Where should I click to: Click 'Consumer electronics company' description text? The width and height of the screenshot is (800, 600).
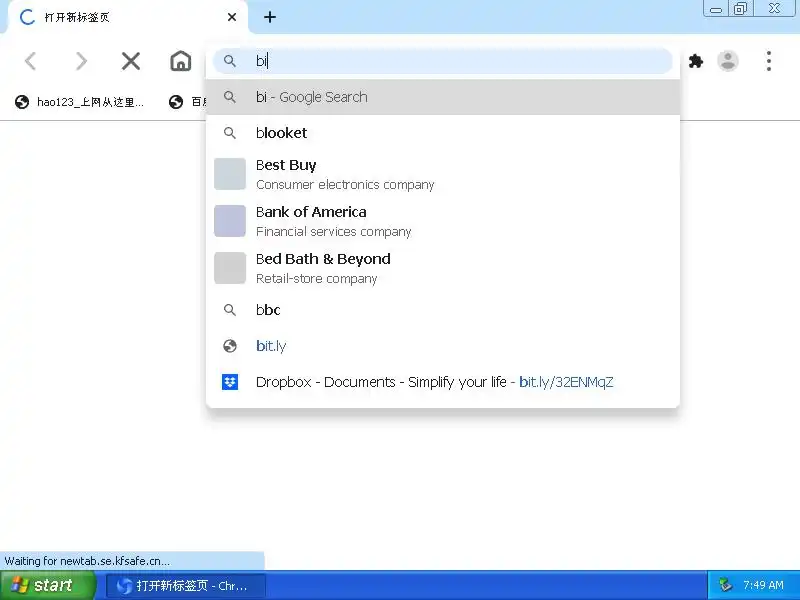[345, 185]
